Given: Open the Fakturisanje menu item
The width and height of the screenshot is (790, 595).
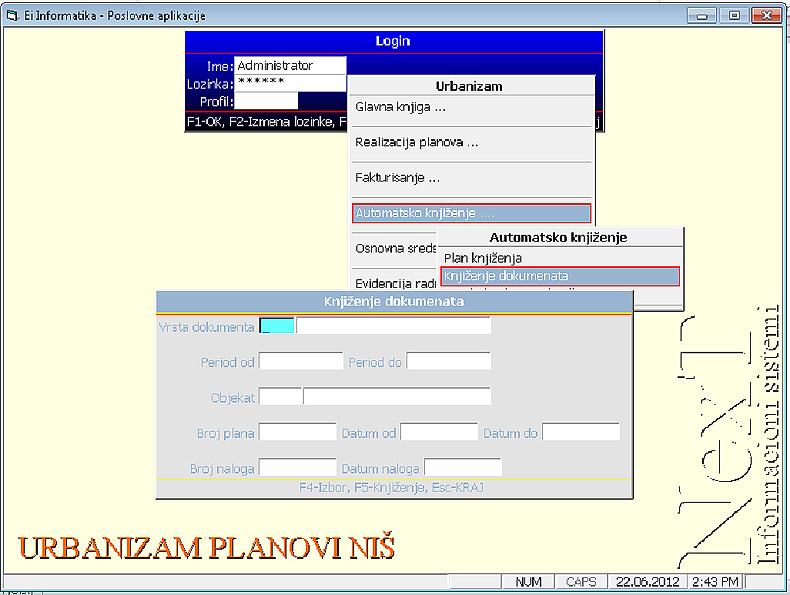Looking at the screenshot, I should (x=397, y=178).
